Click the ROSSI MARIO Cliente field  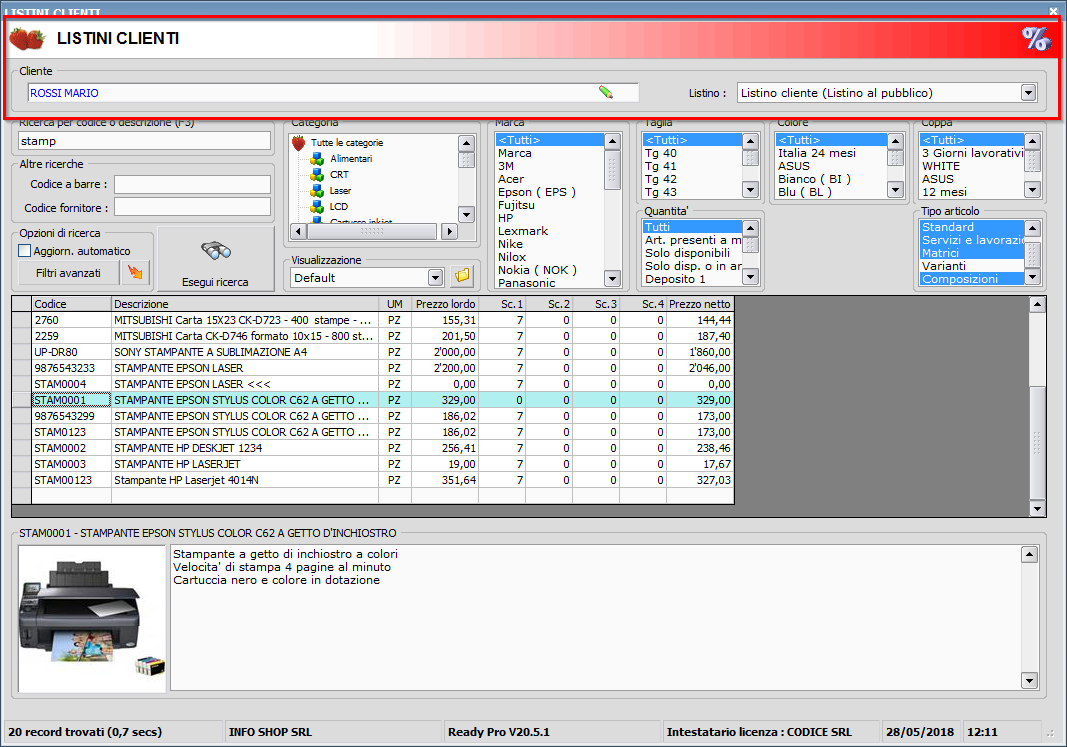(333, 93)
